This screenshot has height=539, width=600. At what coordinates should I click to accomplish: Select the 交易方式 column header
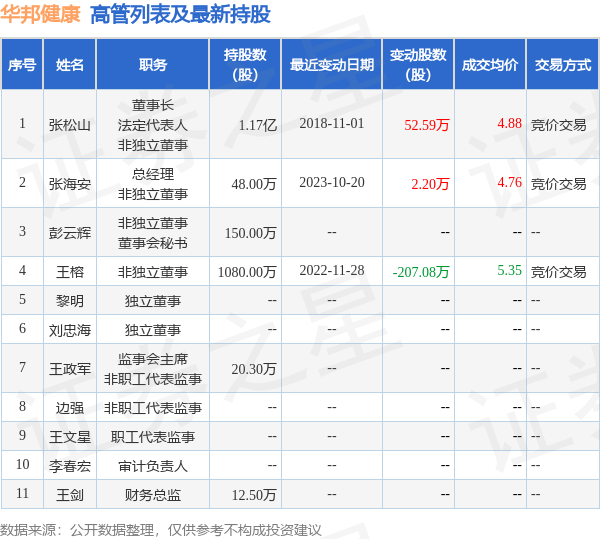(x=563, y=65)
